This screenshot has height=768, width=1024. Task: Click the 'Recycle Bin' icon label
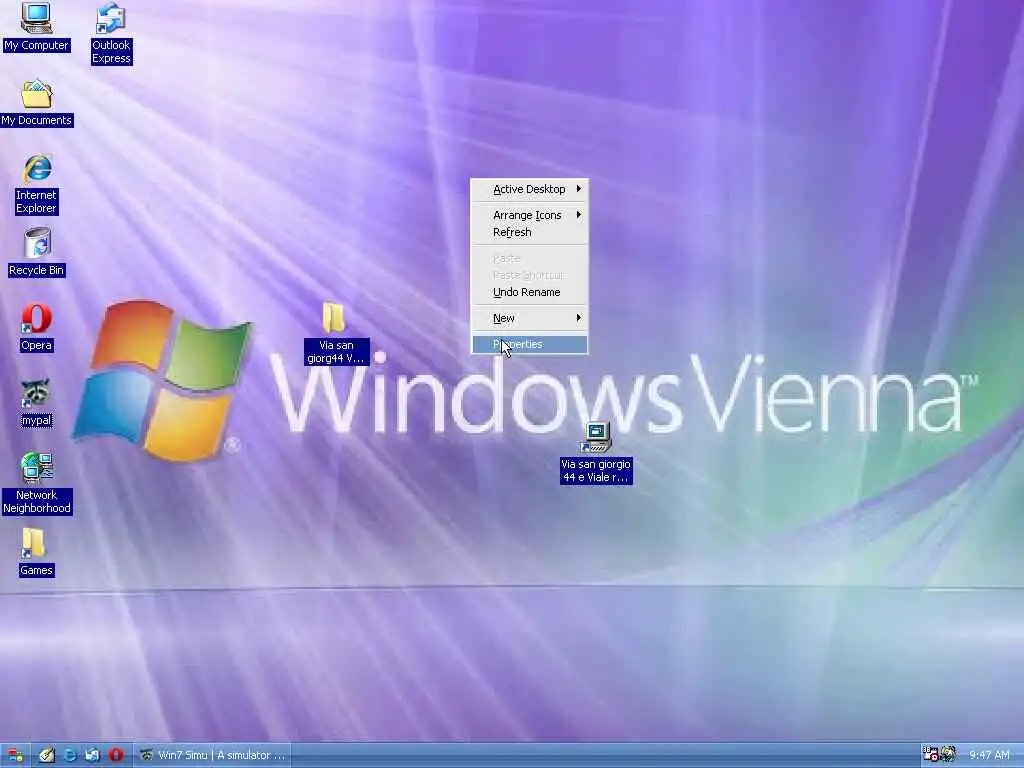(37, 270)
